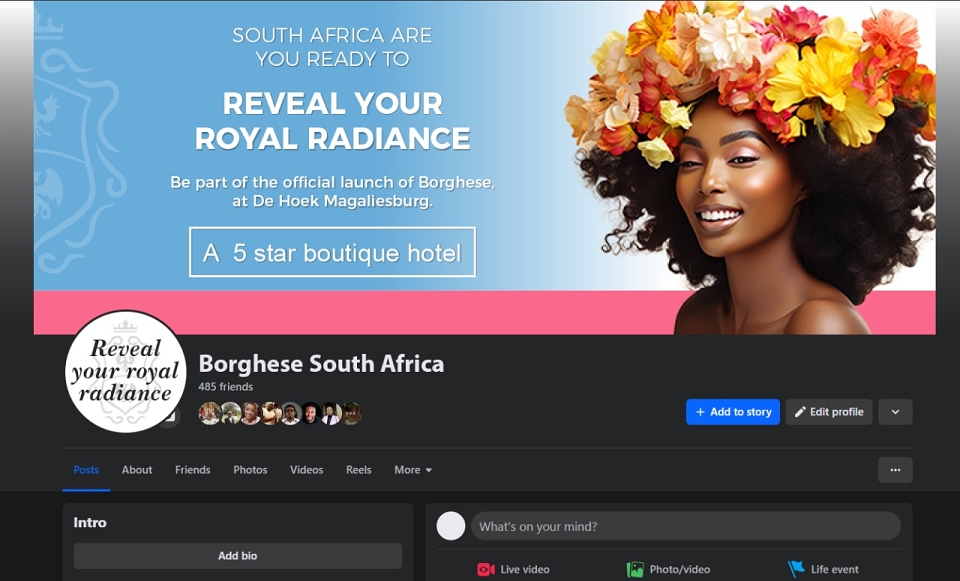The image size is (960, 581).
Task: Click the plus icon on Add to story
Action: click(x=700, y=412)
